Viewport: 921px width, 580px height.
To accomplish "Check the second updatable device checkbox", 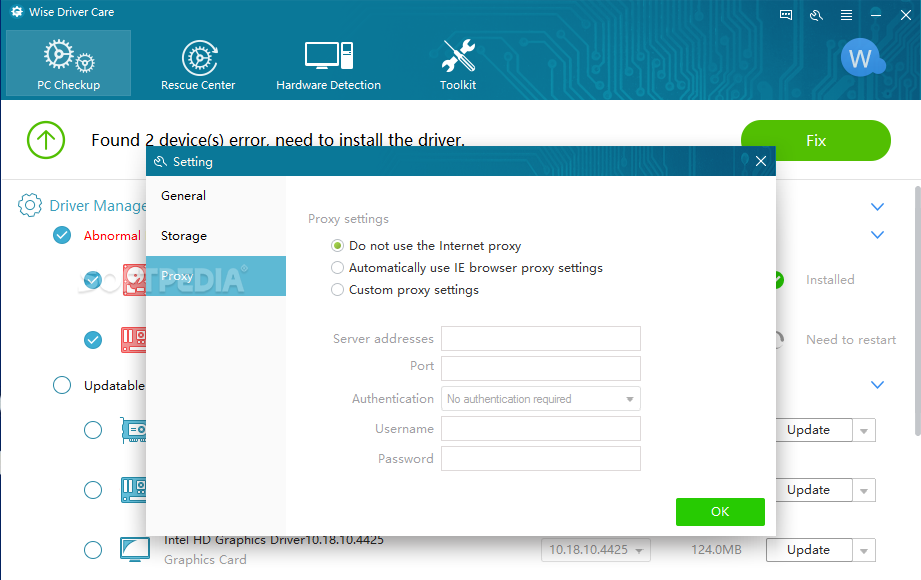I will pos(93,490).
